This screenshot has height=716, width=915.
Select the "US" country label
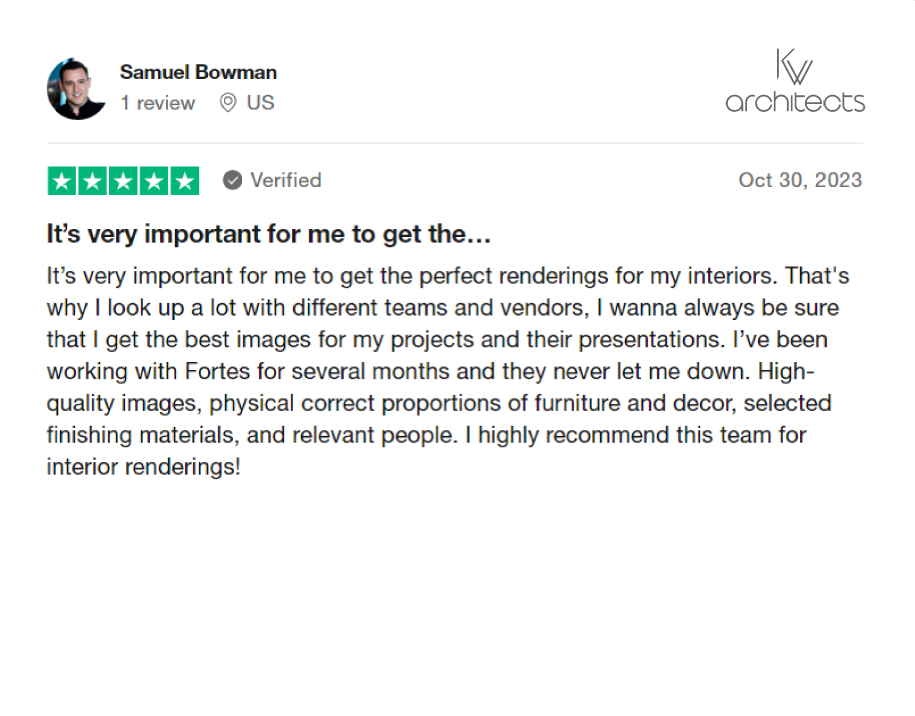[x=260, y=103]
